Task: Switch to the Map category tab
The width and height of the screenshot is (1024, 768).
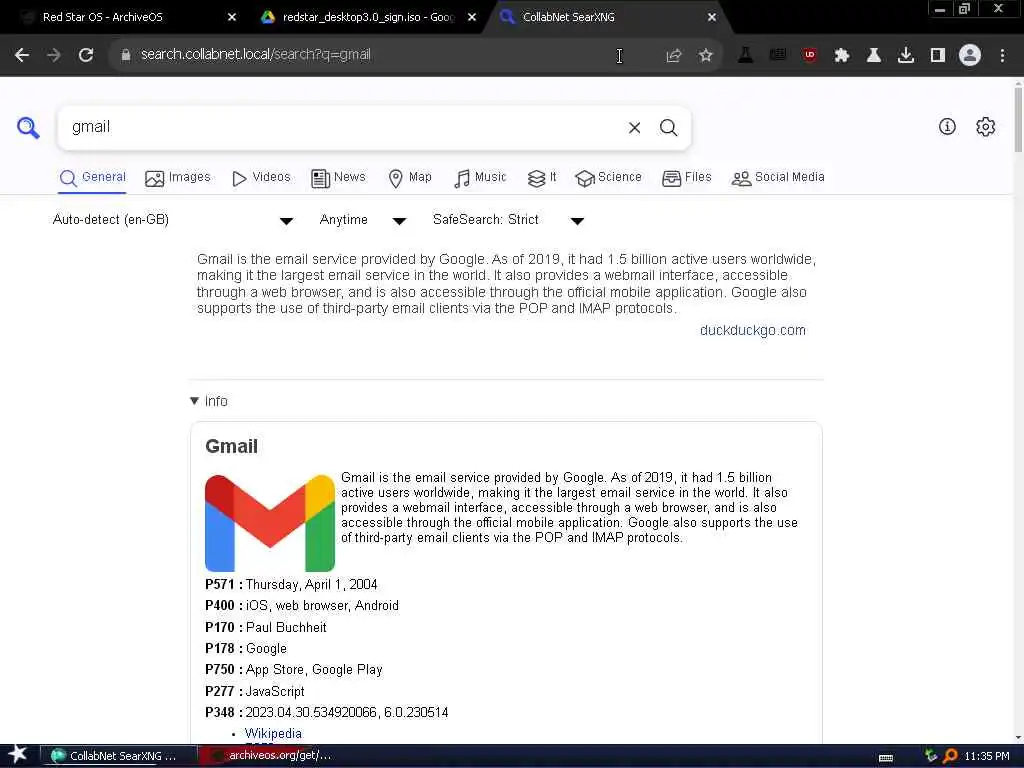Action: (410, 178)
